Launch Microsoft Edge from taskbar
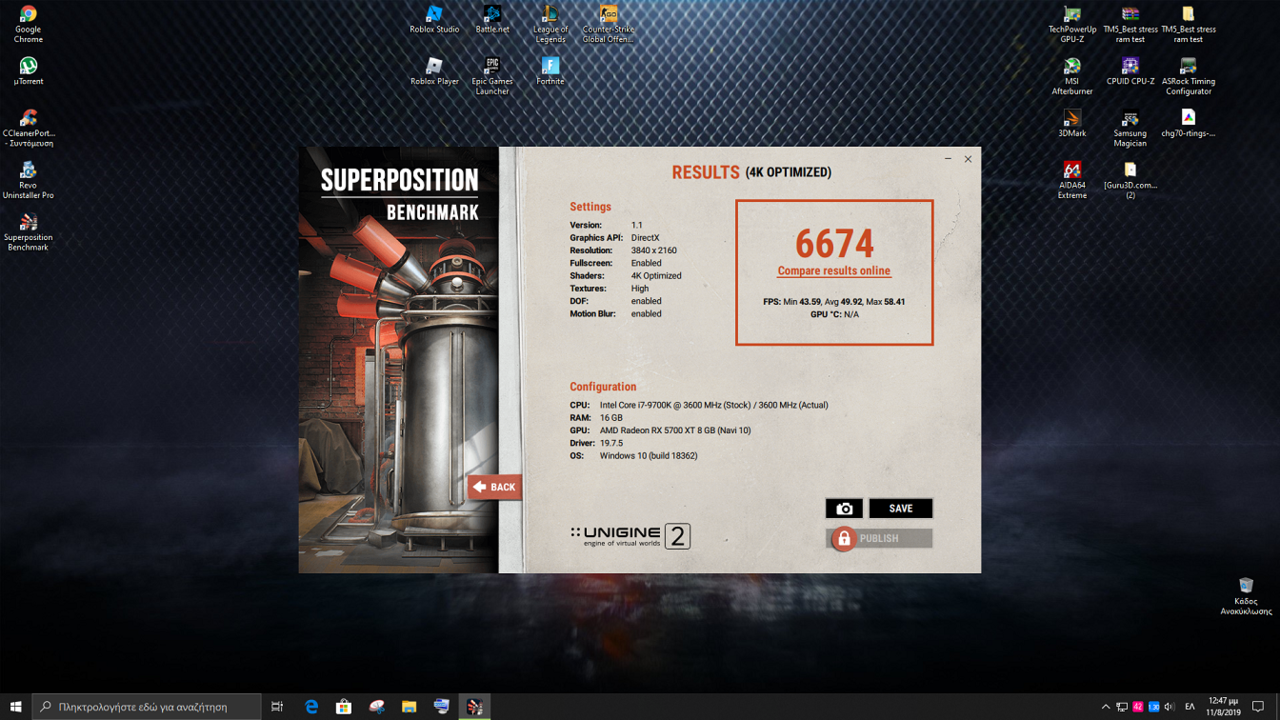The height and width of the screenshot is (720, 1280). (x=311, y=706)
